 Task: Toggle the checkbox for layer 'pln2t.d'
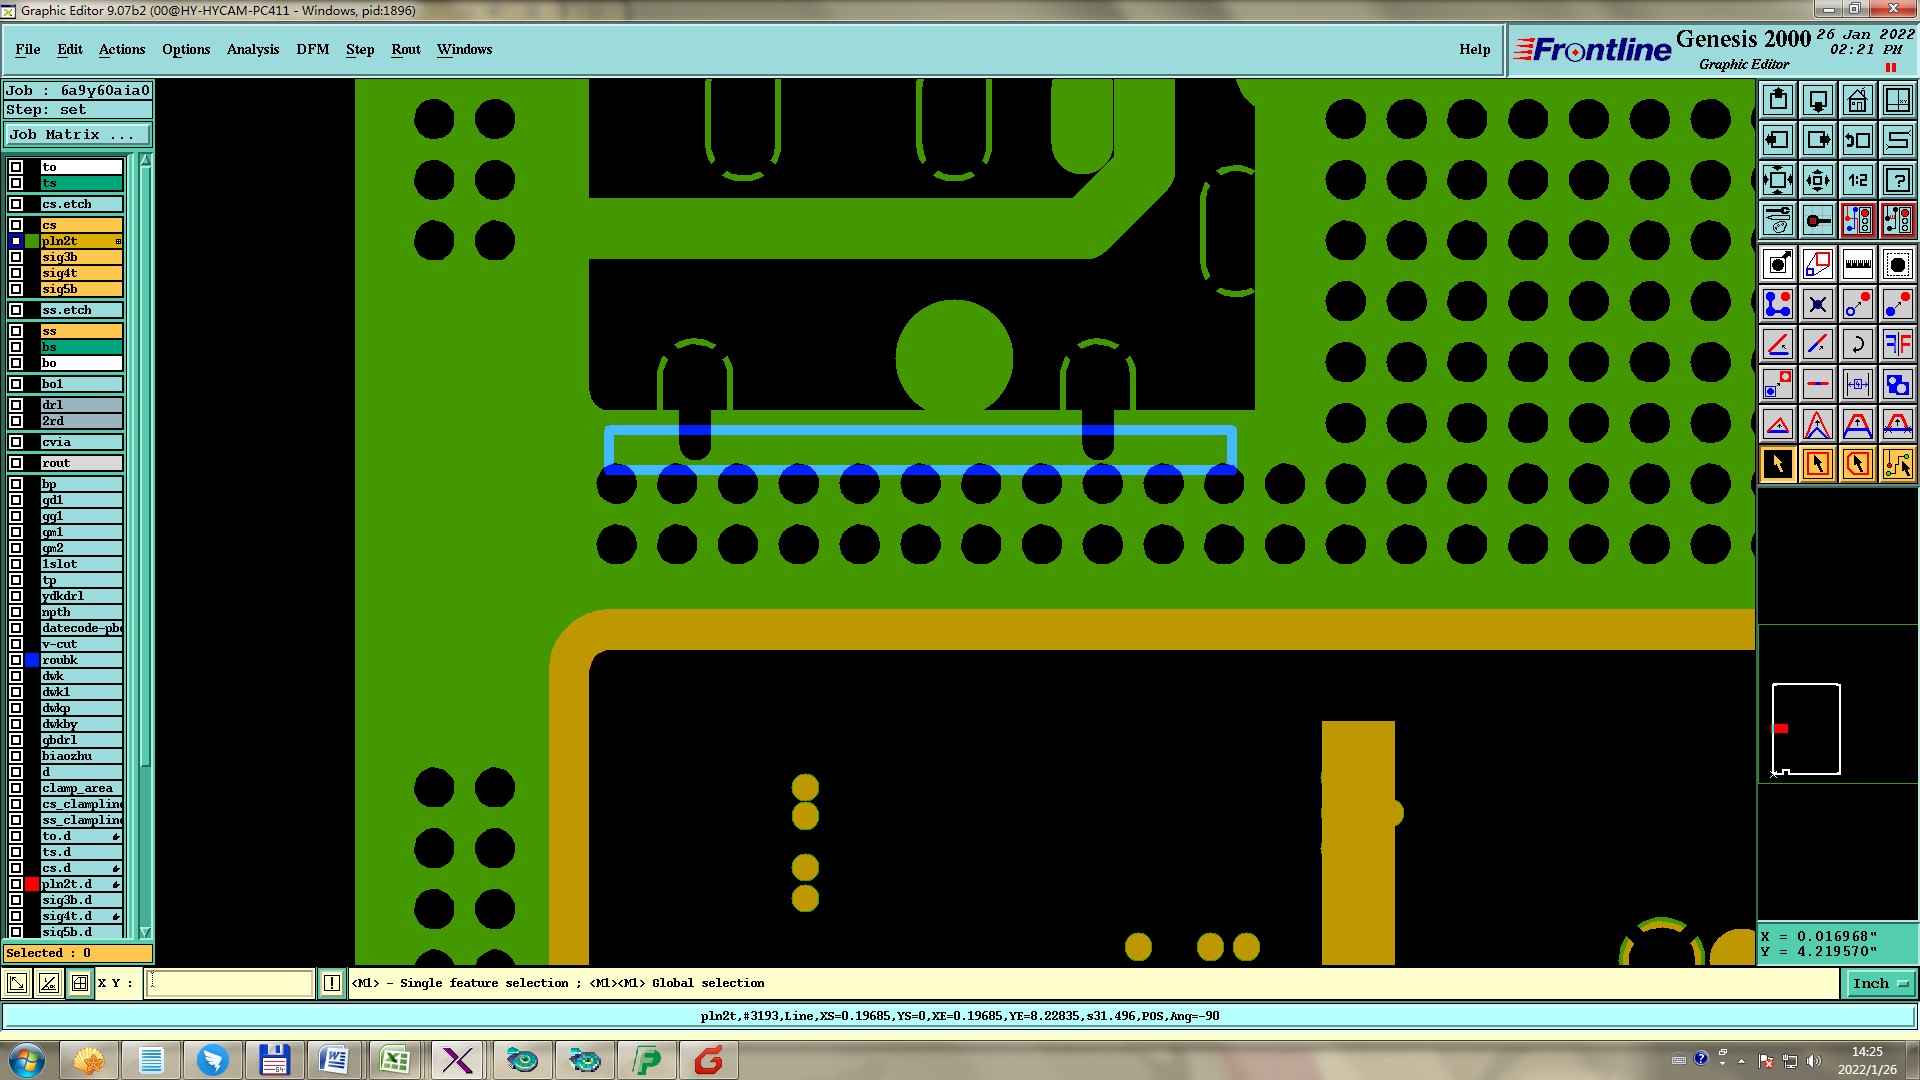[16, 884]
